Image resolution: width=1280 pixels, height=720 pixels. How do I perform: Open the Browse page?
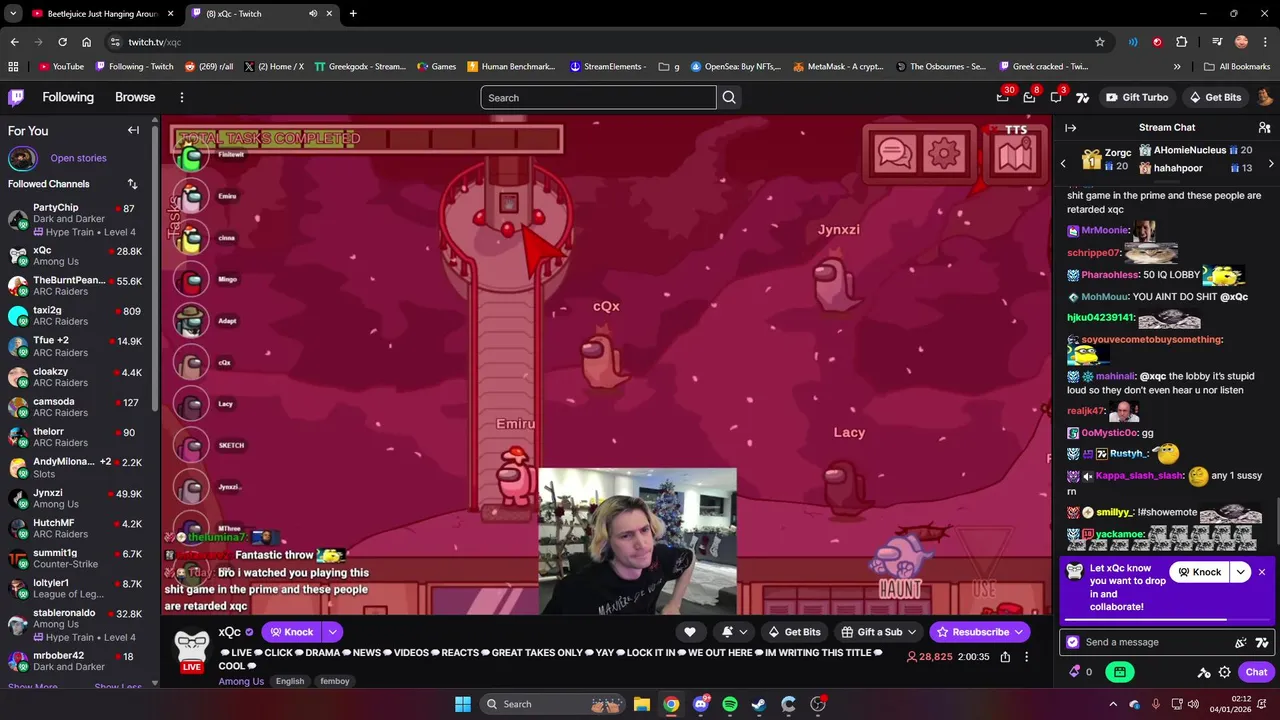coord(135,97)
